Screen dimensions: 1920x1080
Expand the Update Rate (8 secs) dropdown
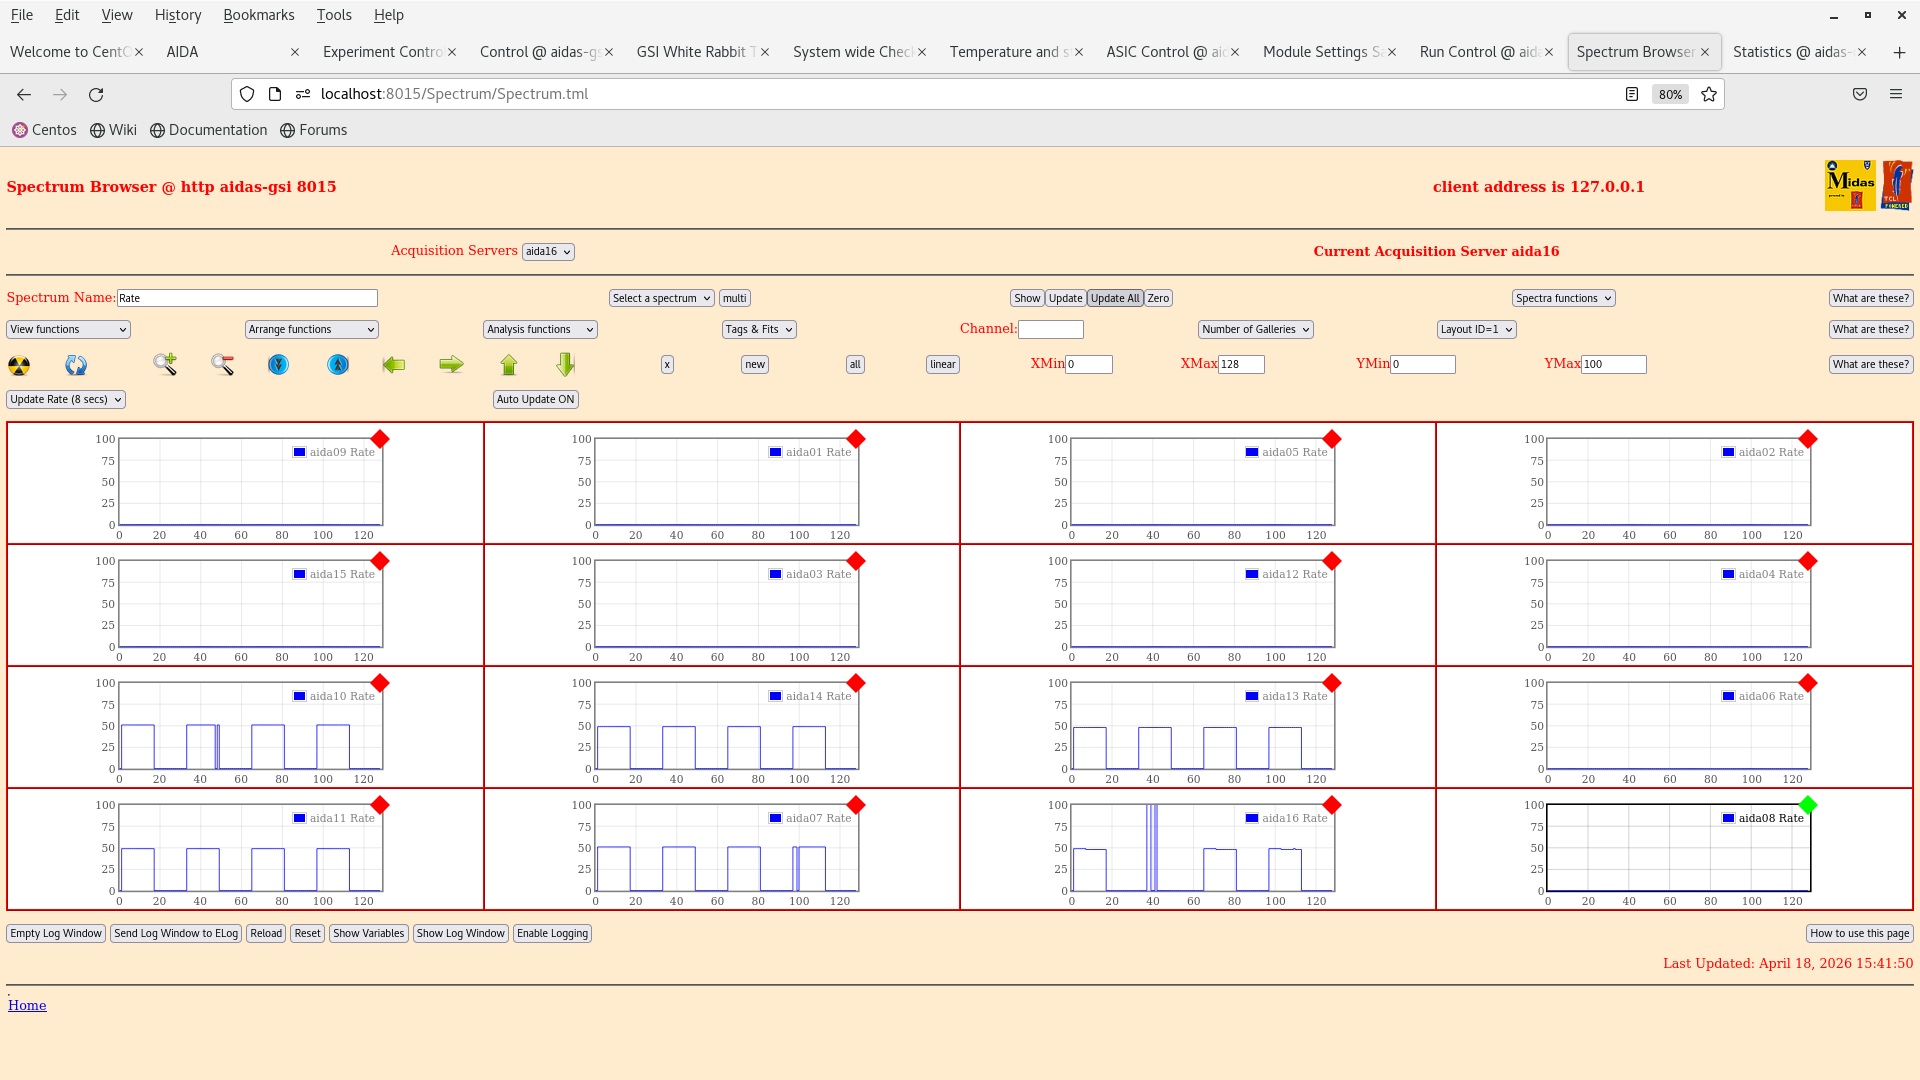pyautogui.click(x=66, y=400)
